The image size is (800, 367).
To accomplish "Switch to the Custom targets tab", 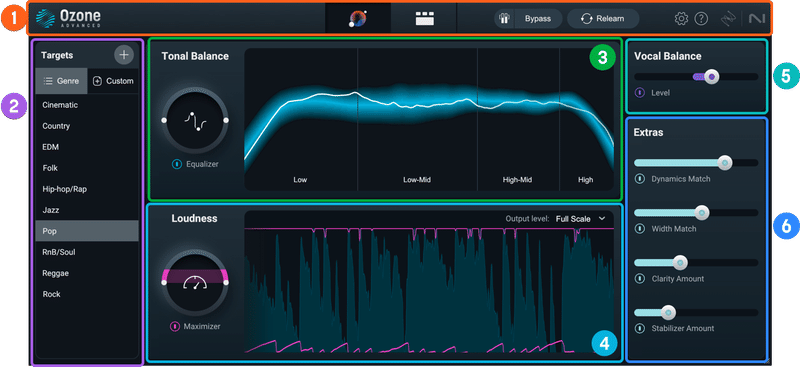I will pyautogui.click(x=113, y=81).
